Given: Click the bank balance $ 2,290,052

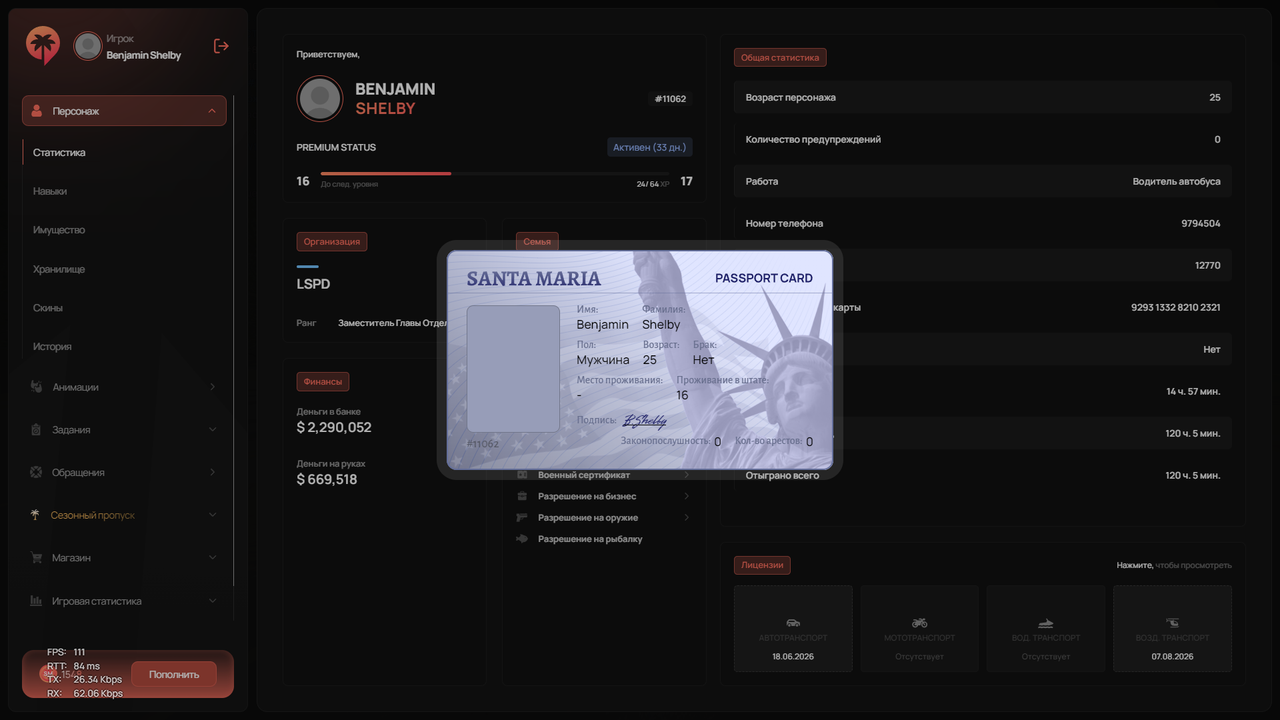Looking at the screenshot, I should tap(334, 427).
